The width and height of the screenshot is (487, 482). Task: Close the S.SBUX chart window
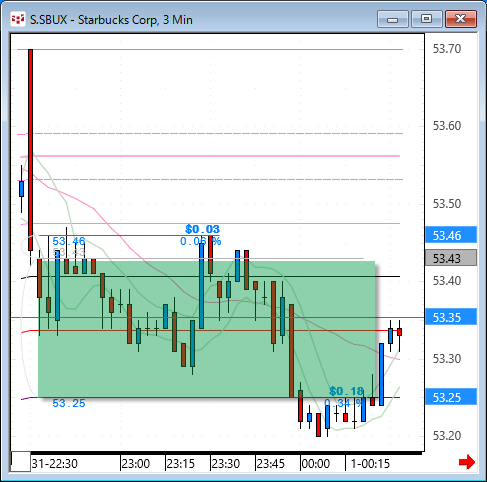click(x=461, y=19)
